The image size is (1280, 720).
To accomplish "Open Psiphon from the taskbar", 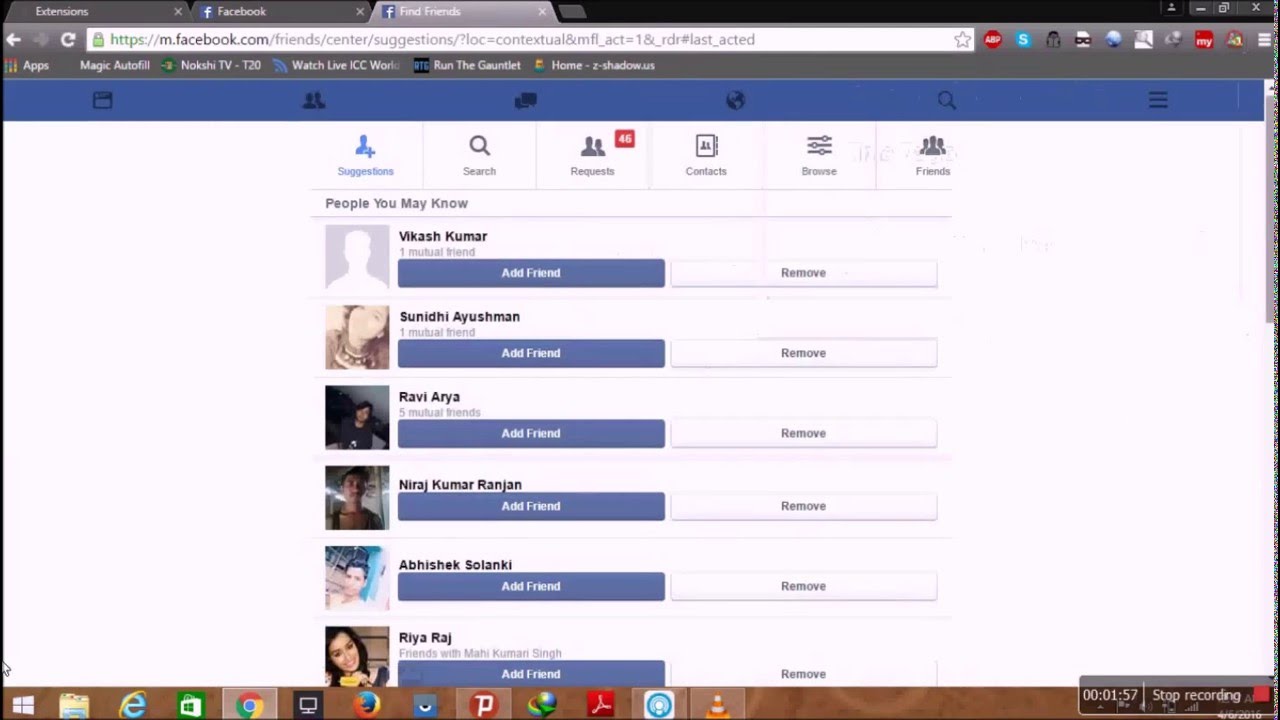I will click(483, 705).
